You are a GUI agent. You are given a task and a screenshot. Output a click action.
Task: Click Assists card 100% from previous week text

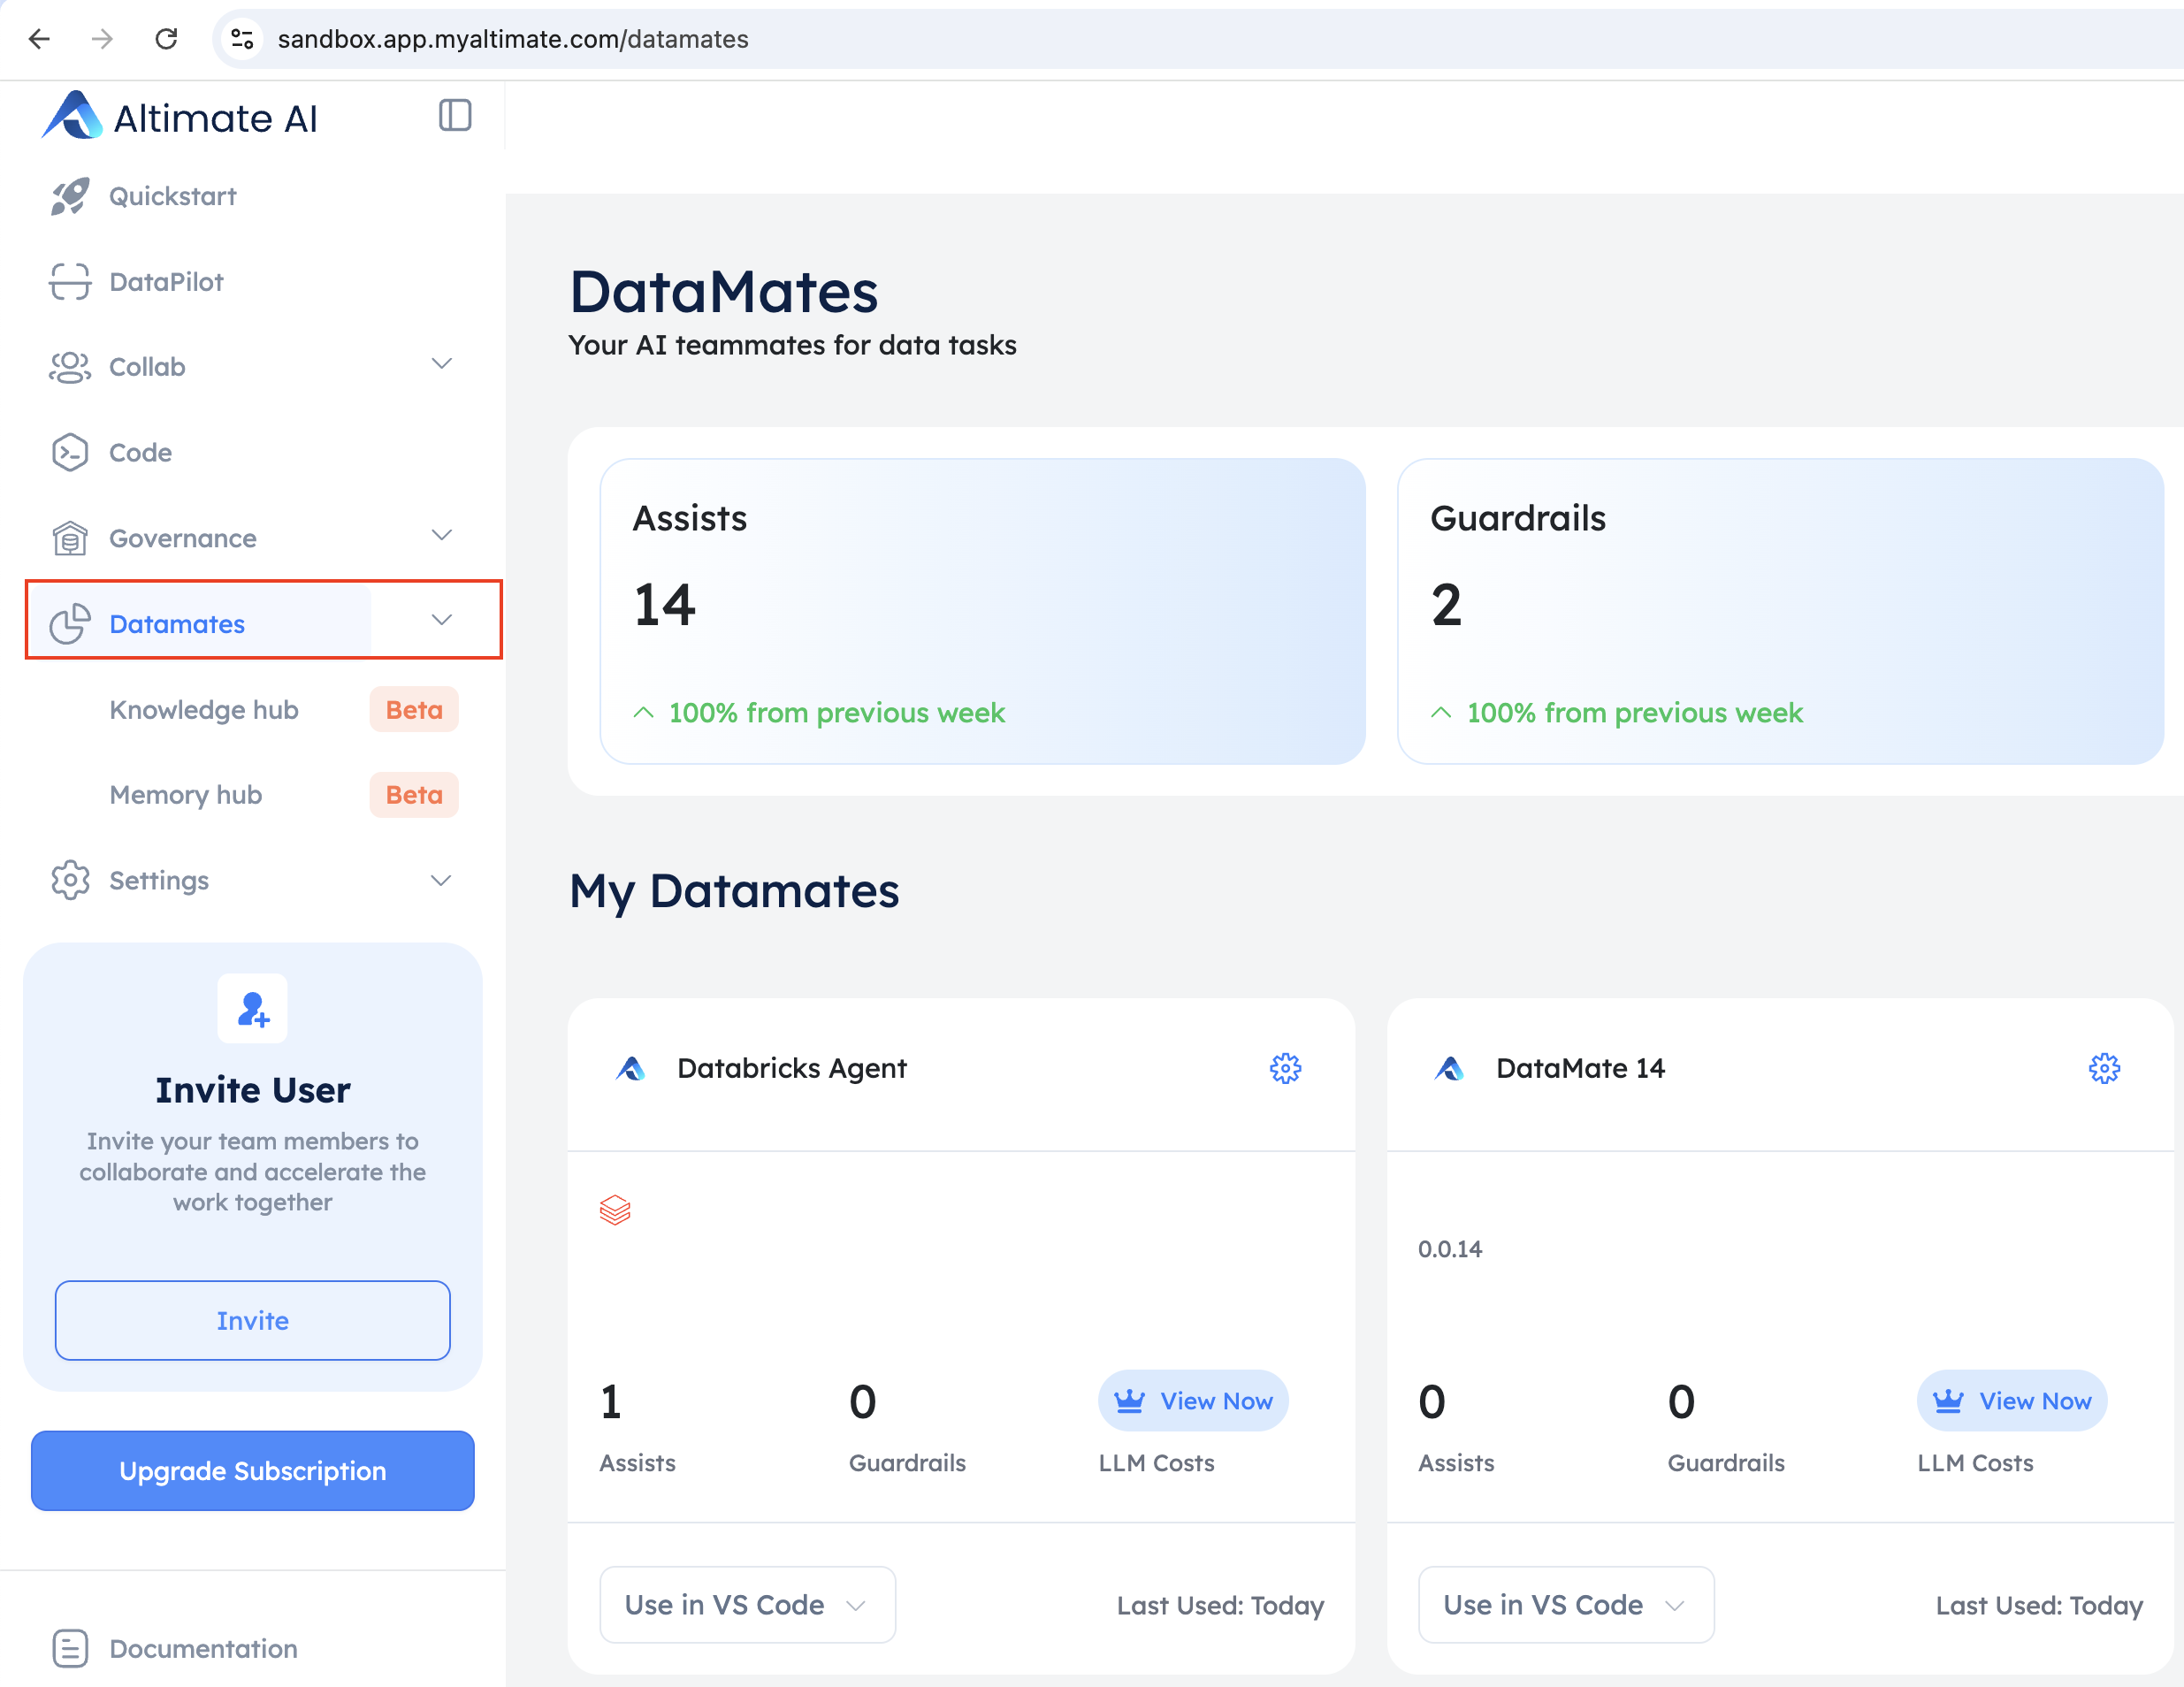click(837, 713)
